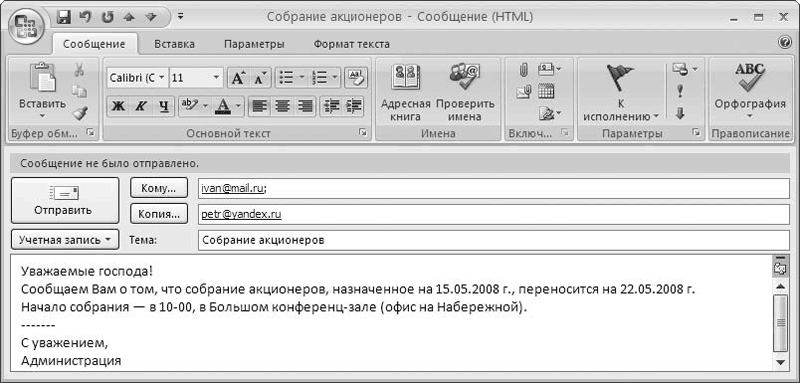Viewport: 800px width, 383px height.
Task: Switch to the Вставка tab
Action: click(174, 44)
